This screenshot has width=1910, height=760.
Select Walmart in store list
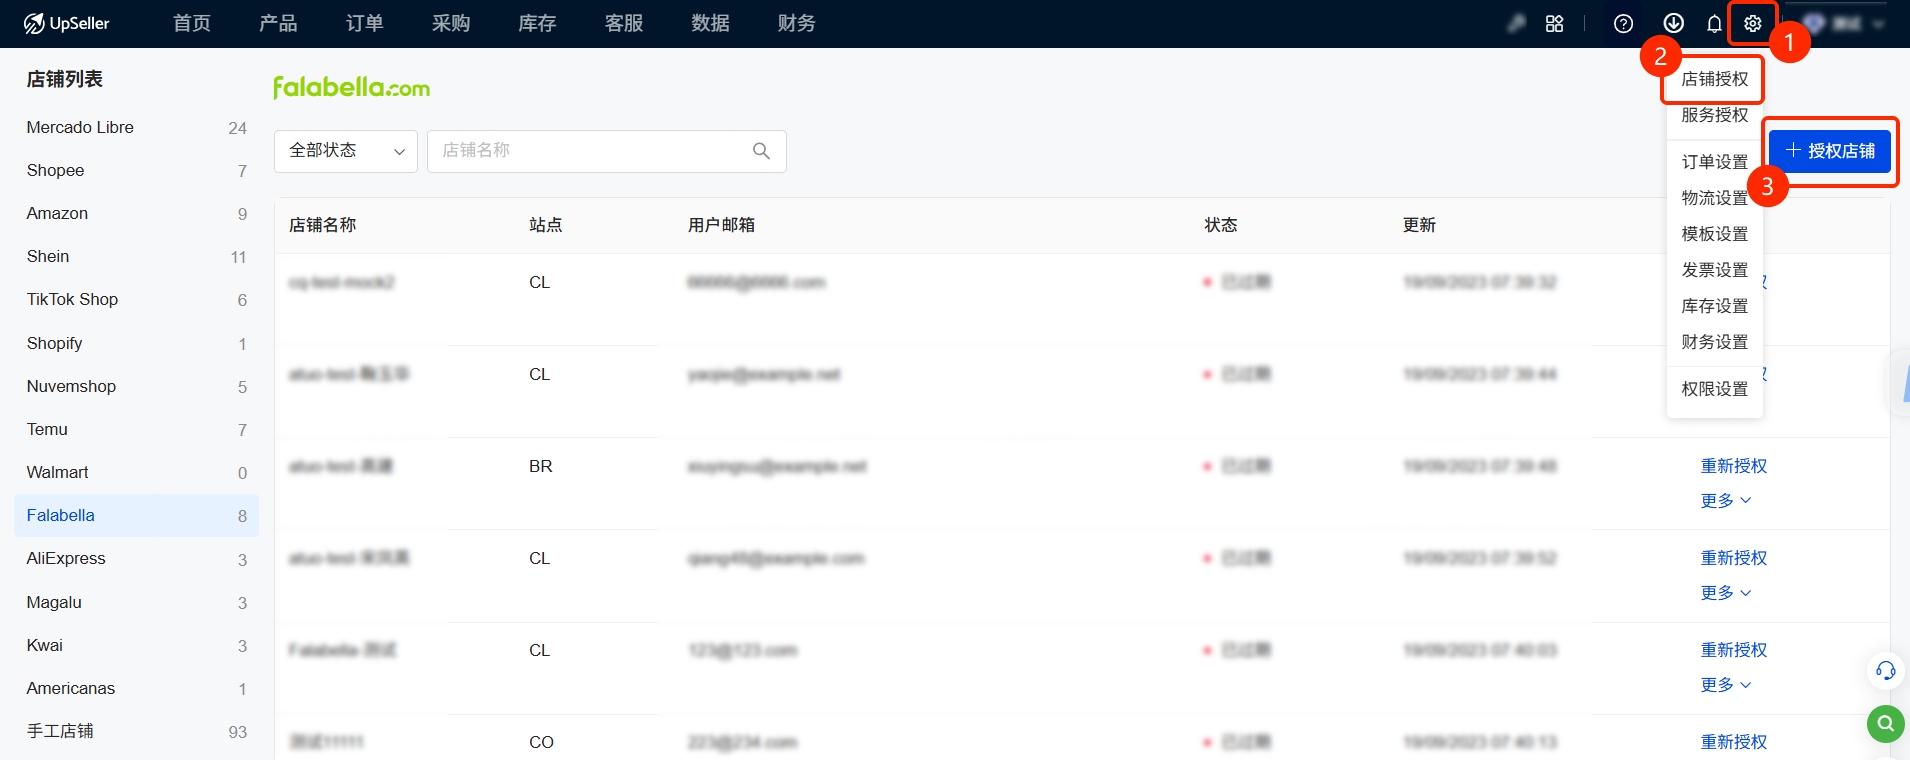[137, 473]
